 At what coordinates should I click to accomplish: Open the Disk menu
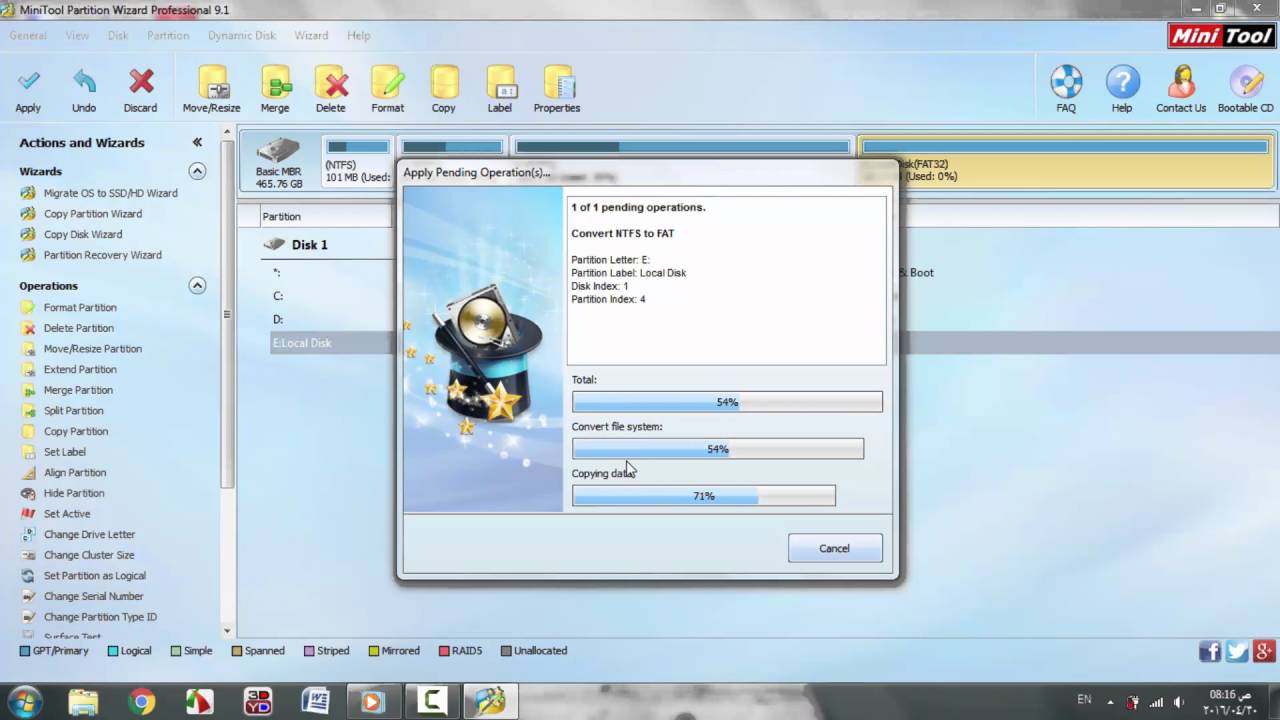click(x=118, y=35)
